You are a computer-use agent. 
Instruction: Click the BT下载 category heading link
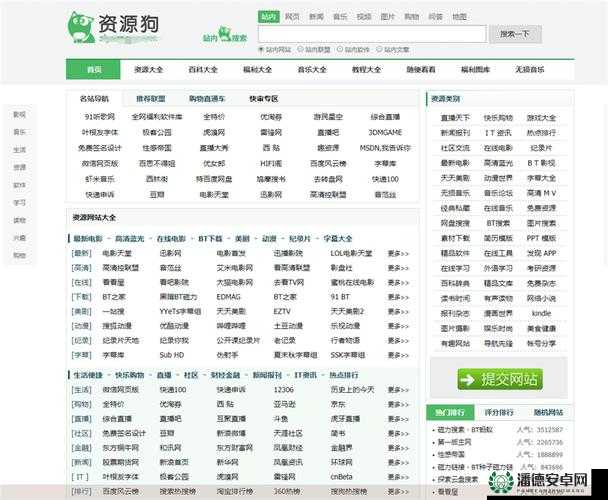coord(210,239)
